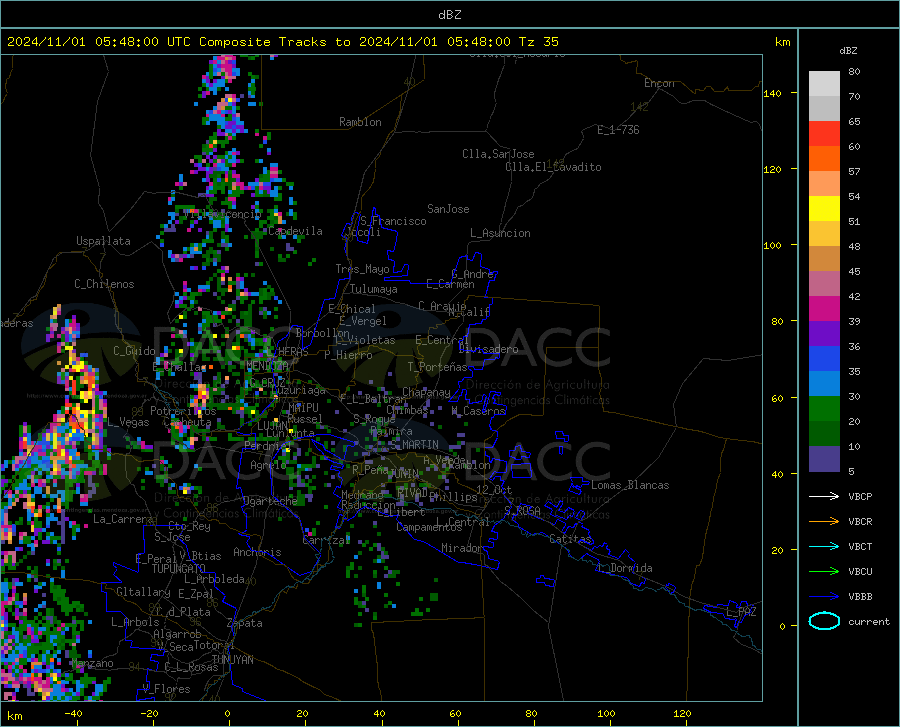
Task: Click the 'Tz 35' value in the header
Action: coord(538,42)
